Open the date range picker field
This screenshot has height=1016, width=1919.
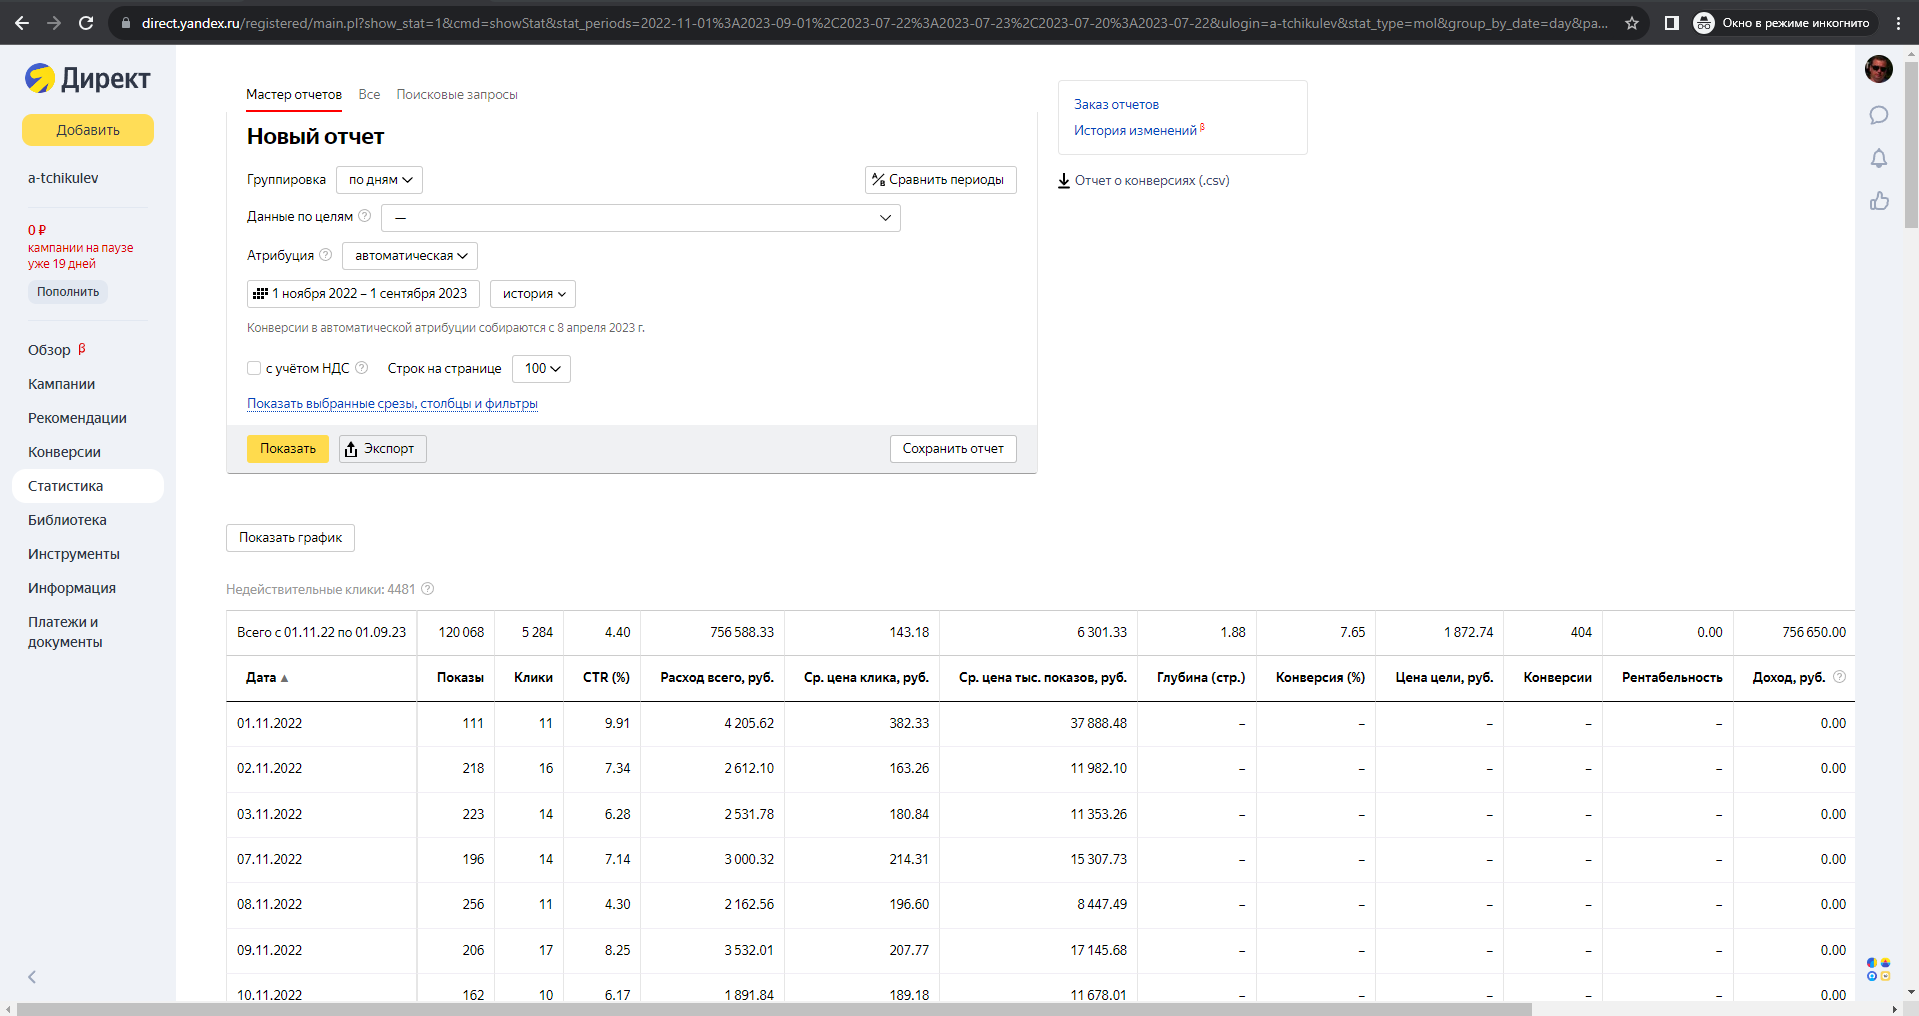(x=363, y=294)
